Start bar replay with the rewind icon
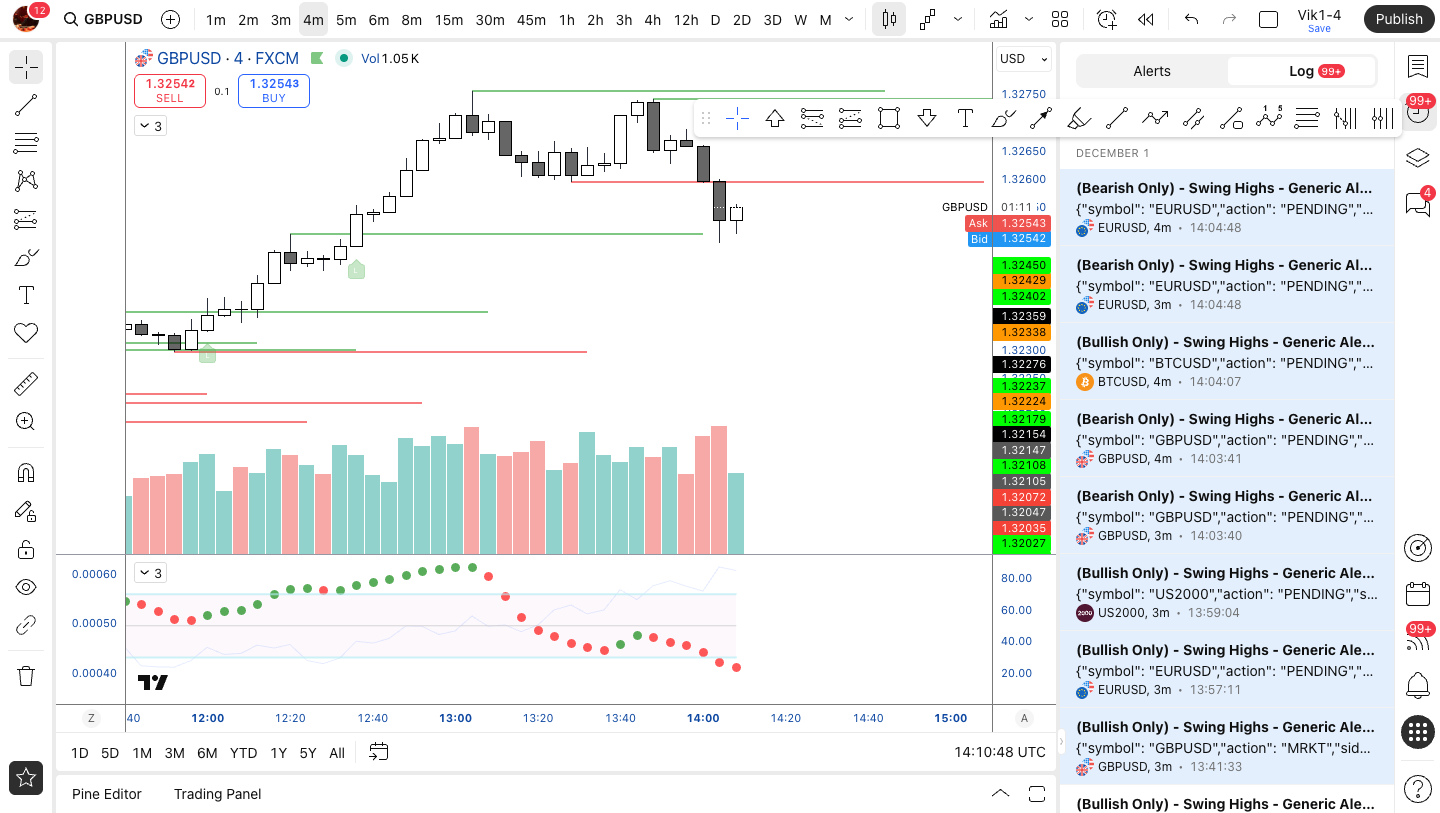The height and width of the screenshot is (813, 1440). point(1146,19)
